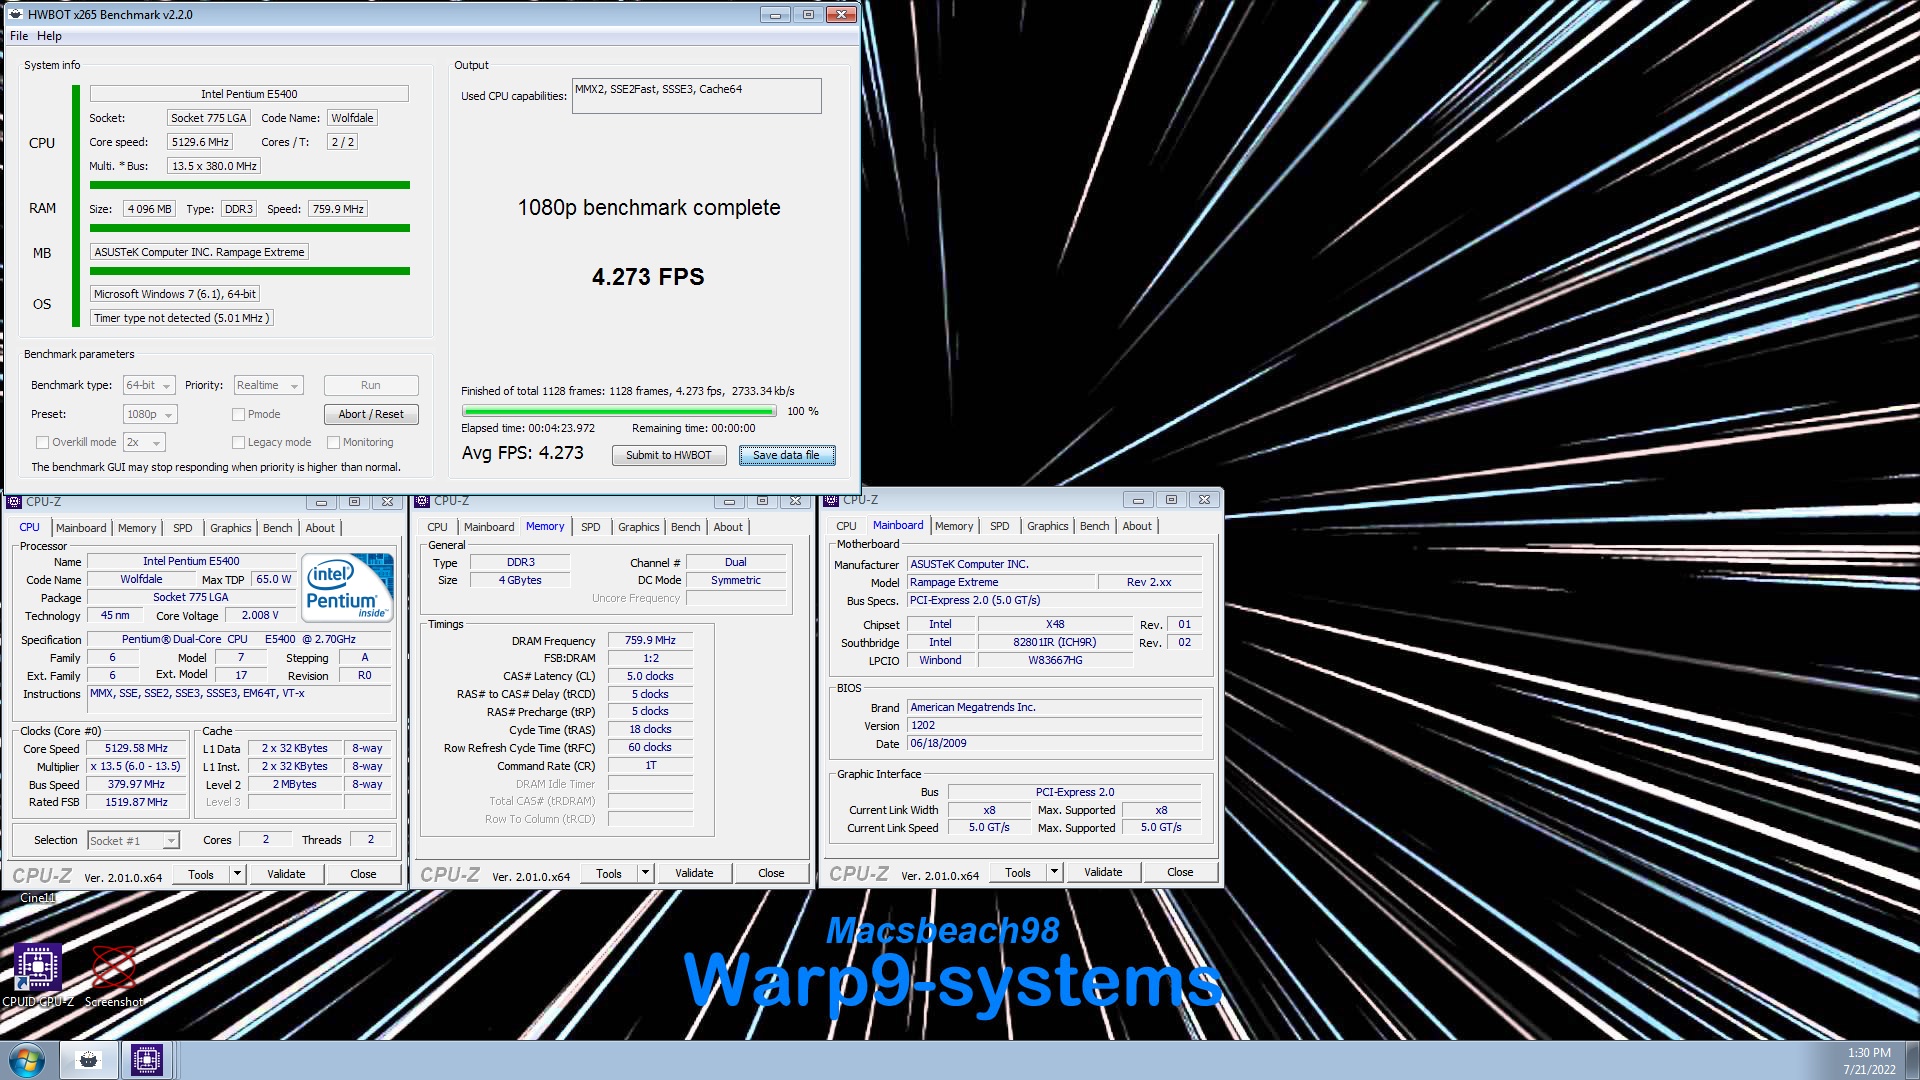Click the Rampage Extreme model field

coord(1000,582)
